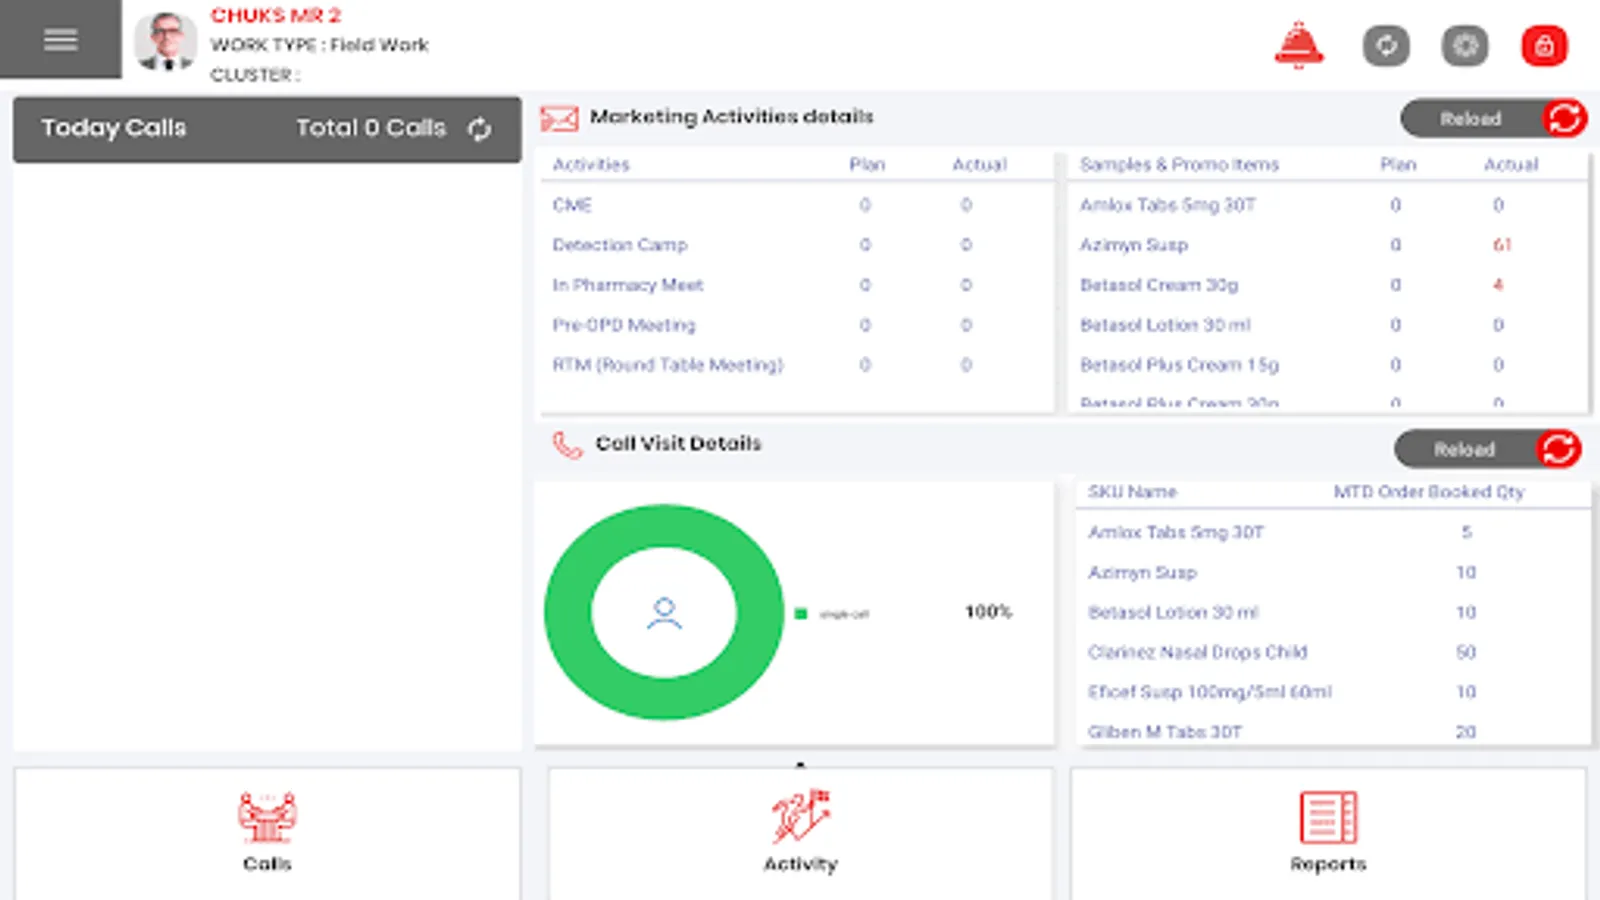Click quantity 50 for Clarinez Nasal Drops
The width and height of the screenshot is (1600, 900).
(1466, 651)
